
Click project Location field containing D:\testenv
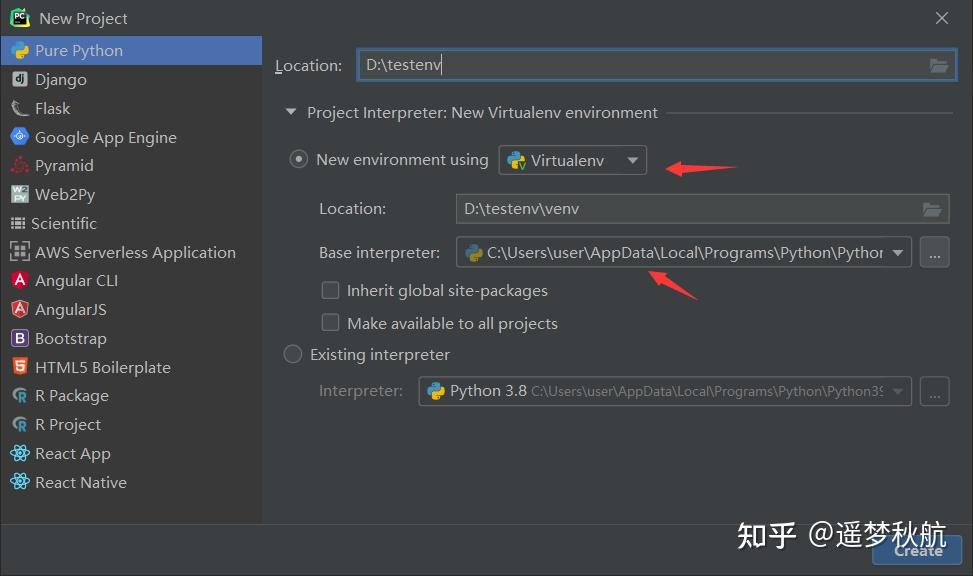[x=657, y=65]
